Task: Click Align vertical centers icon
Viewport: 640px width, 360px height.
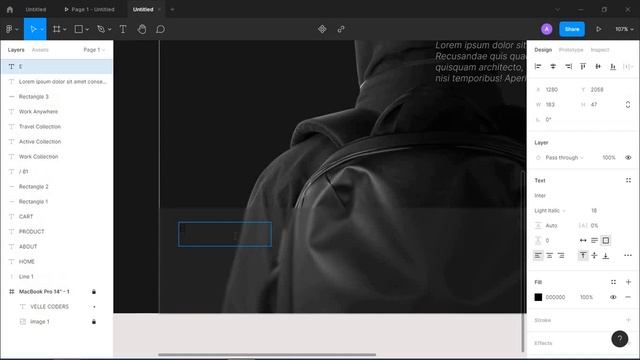Action: (598, 67)
